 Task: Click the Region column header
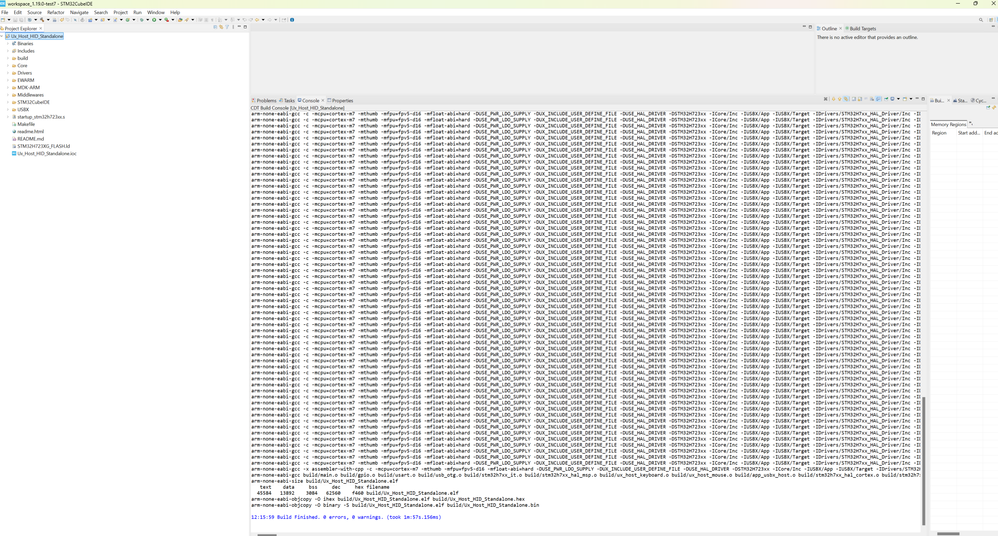click(x=939, y=133)
